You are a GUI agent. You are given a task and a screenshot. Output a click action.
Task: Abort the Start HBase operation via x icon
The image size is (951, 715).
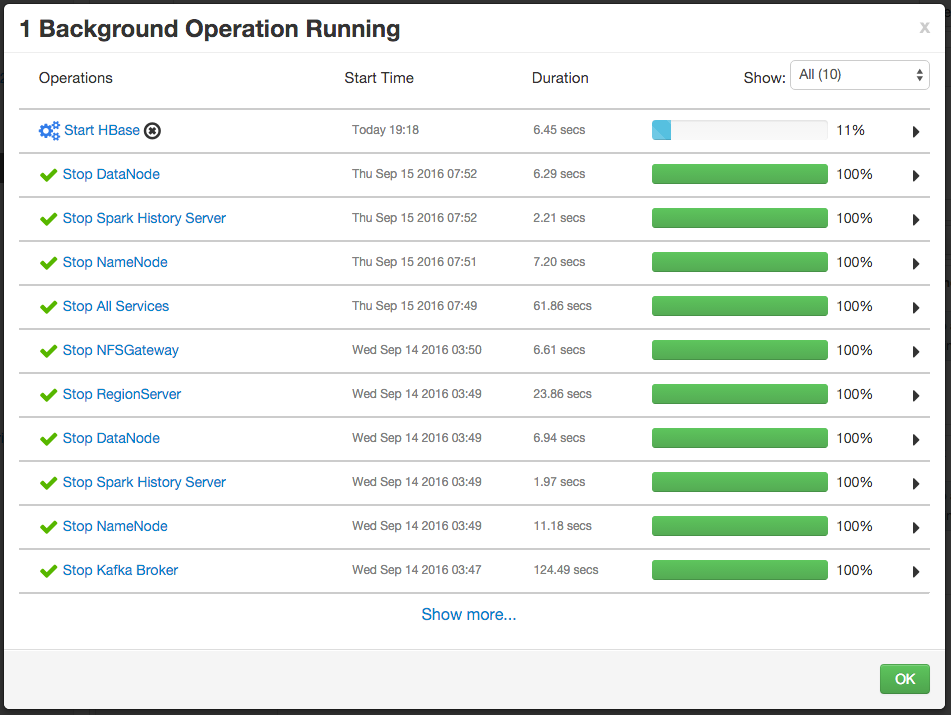[152, 131]
